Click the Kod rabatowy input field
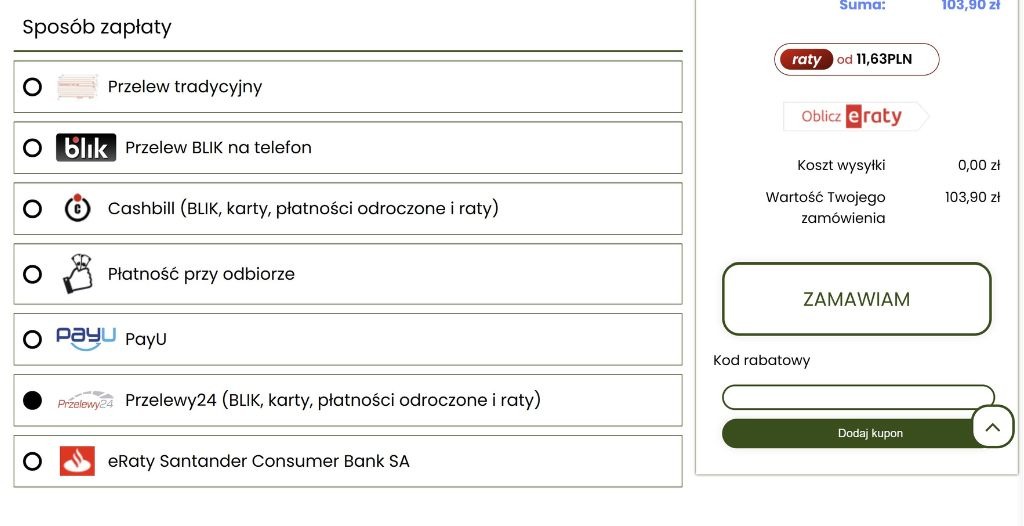This screenshot has width=1024, height=526. pyautogui.click(x=858, y=397)
